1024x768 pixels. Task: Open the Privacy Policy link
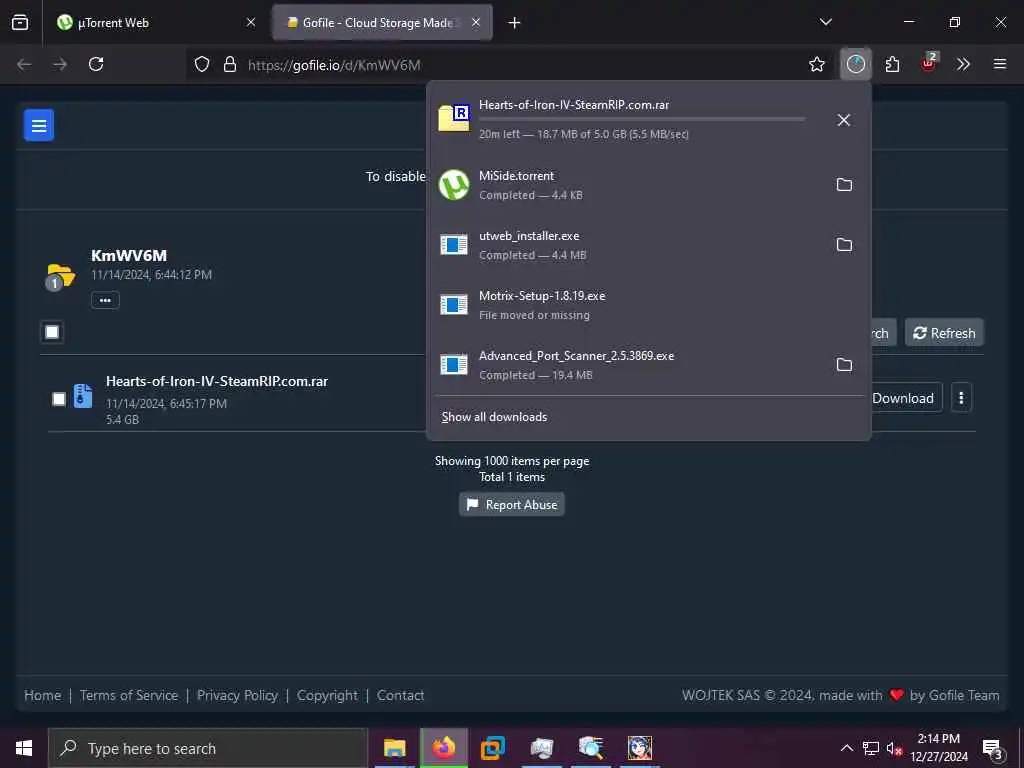point(238,696)
